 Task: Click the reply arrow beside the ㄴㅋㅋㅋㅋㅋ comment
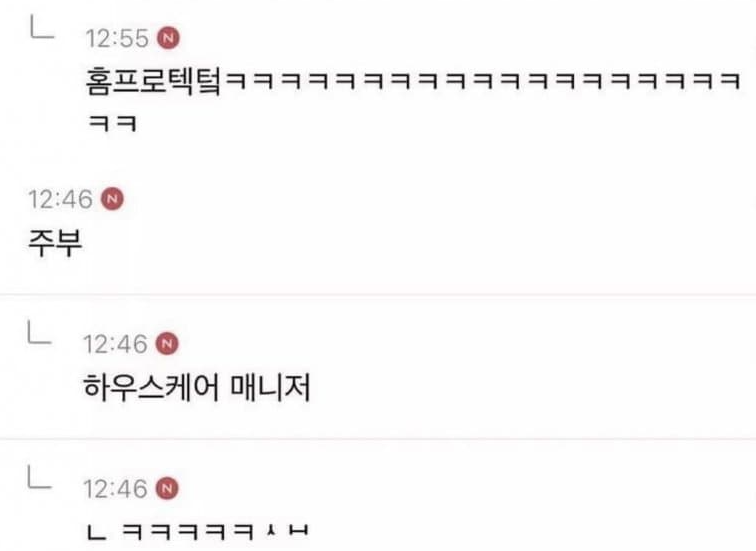point(40,476)
